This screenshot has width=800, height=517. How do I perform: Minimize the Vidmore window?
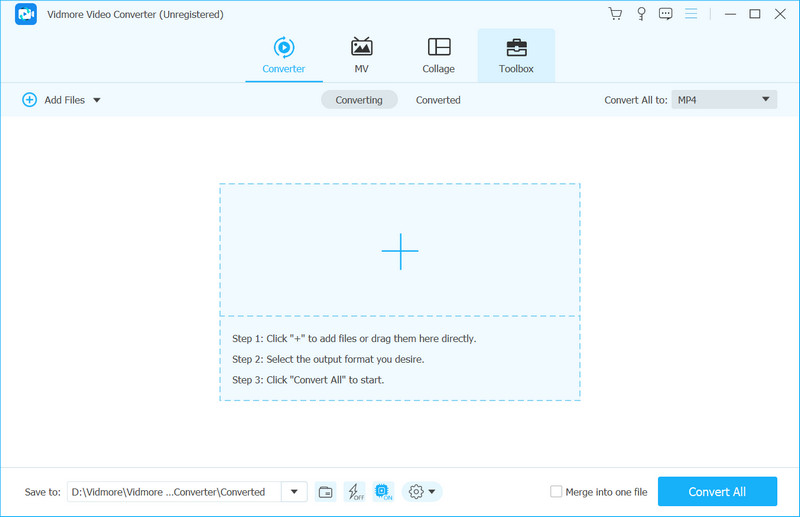(x=730, y=14)
